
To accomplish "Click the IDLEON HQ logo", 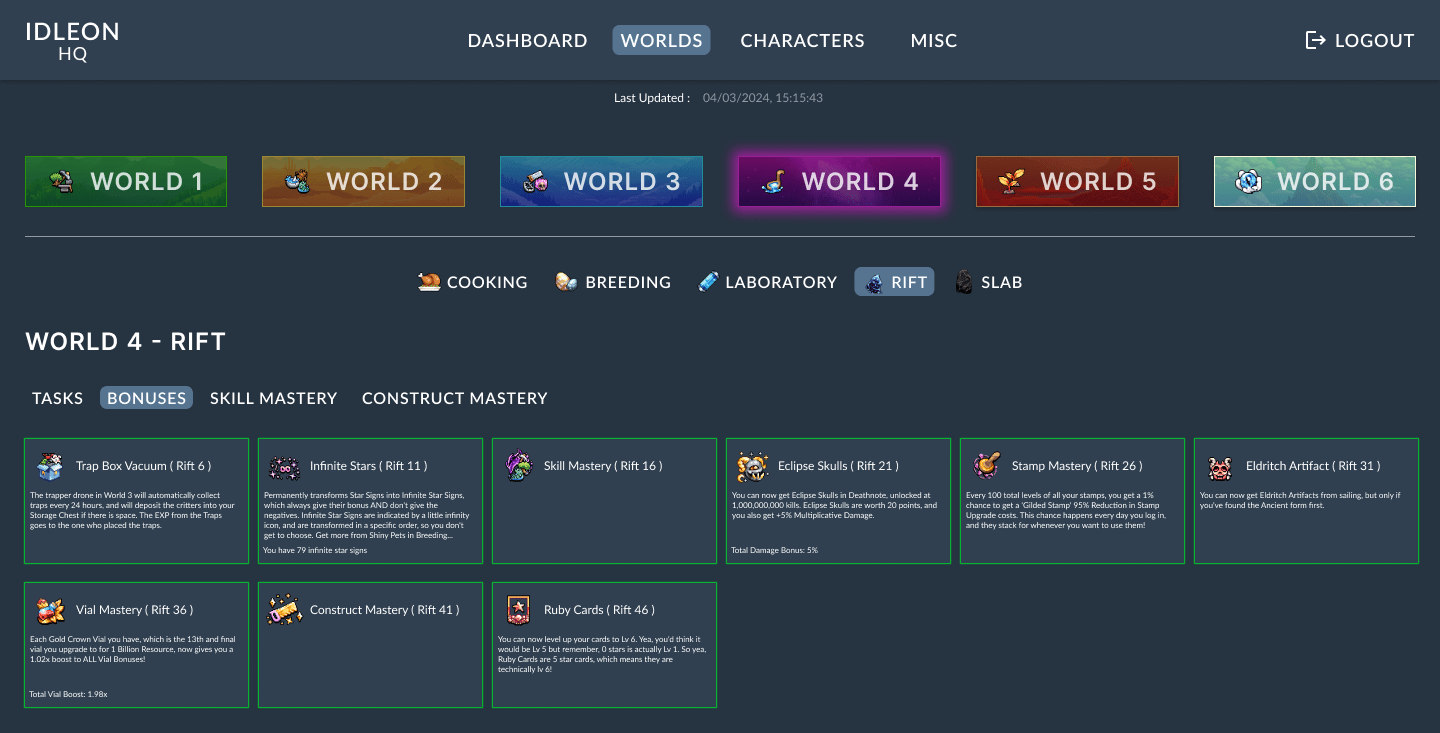I will click(x=72, y=41).
